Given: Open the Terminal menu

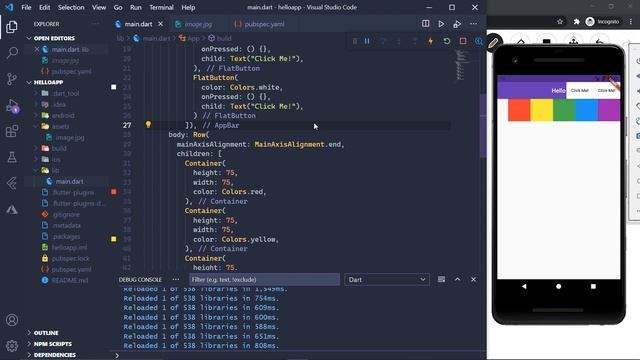Looking at the screenshot, I should [161, 7].
